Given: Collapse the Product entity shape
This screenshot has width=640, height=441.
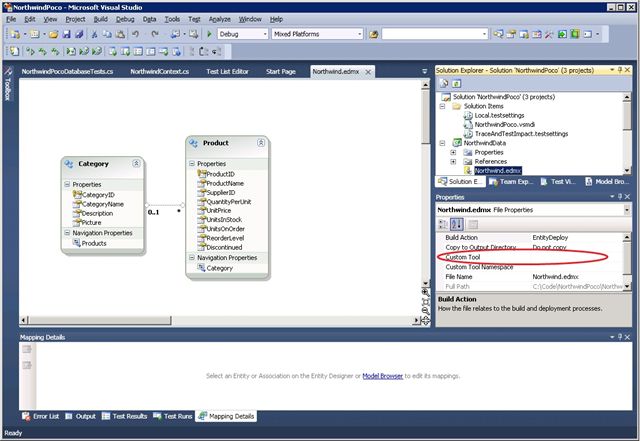Looking at the screenshot, I should 261,143.
